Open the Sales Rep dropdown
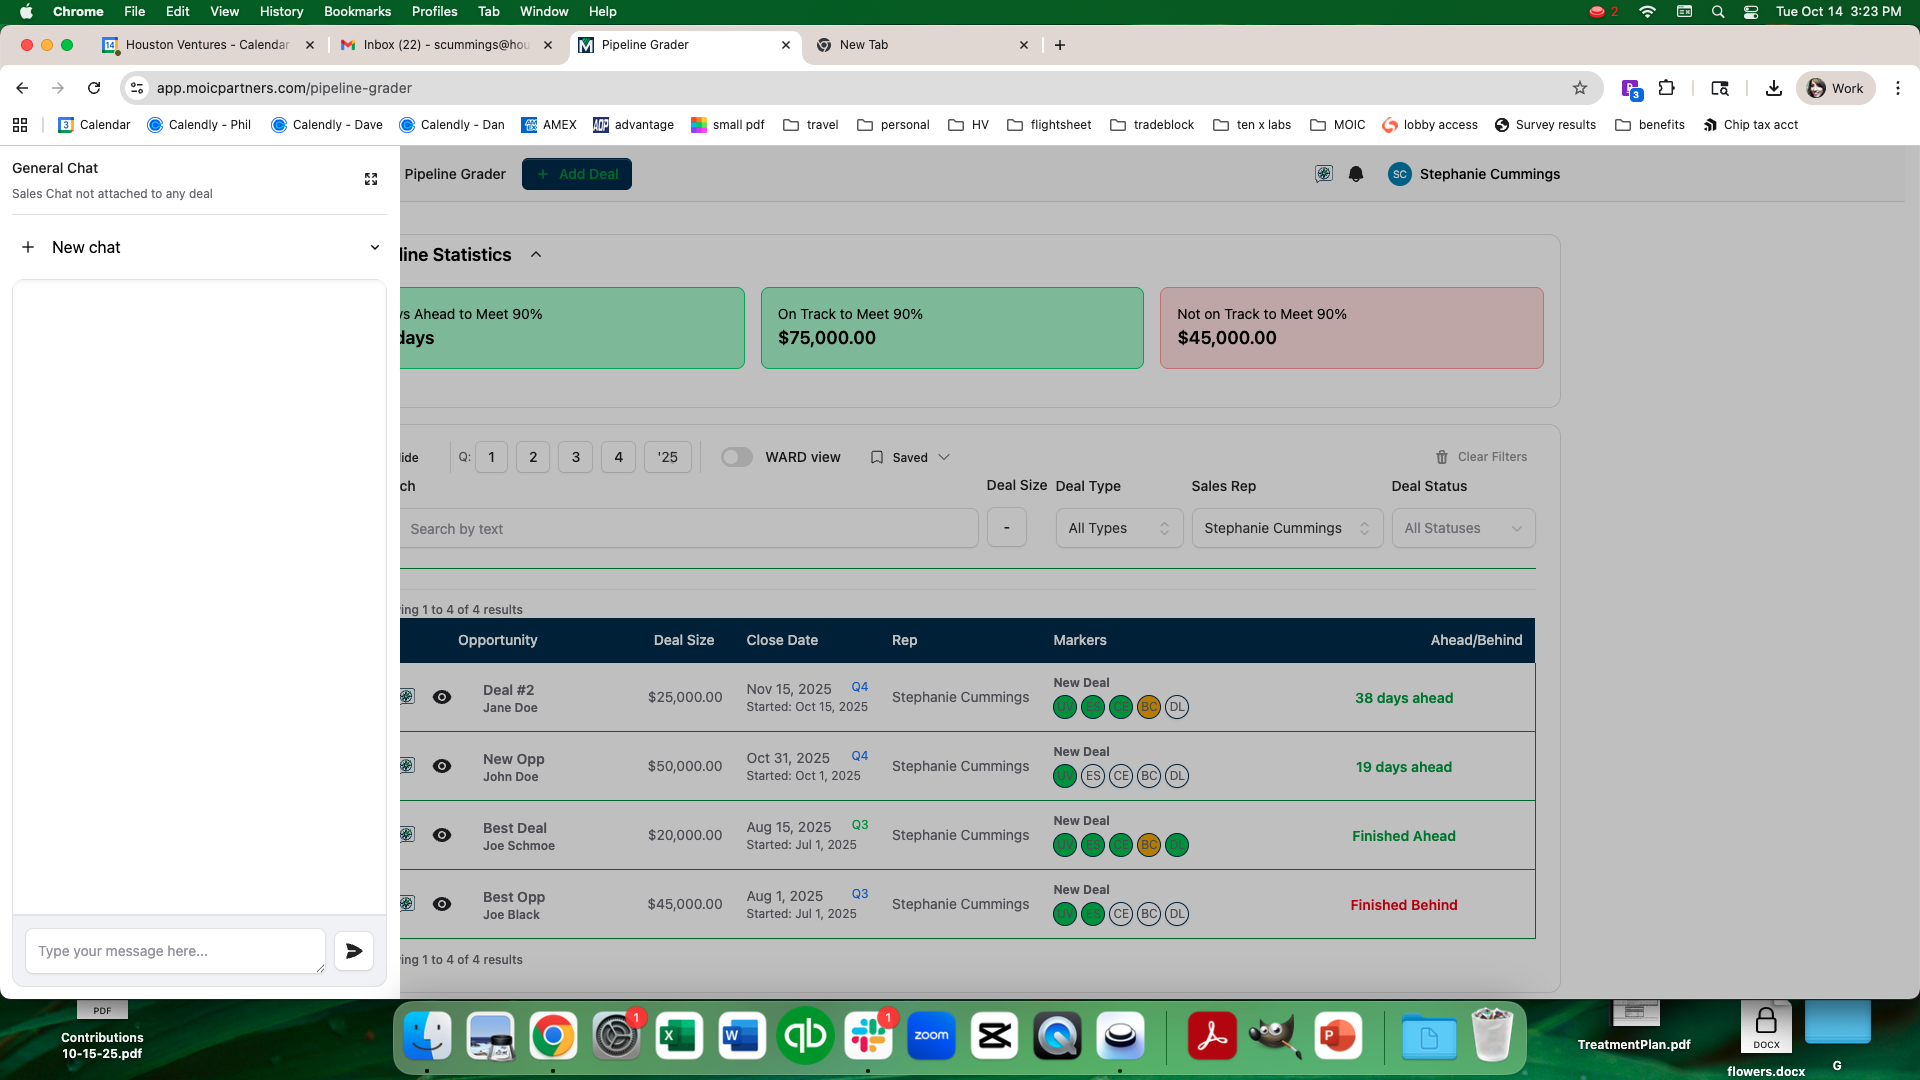This screenshot has height=1080, width=1920. tap(1286, 528)
